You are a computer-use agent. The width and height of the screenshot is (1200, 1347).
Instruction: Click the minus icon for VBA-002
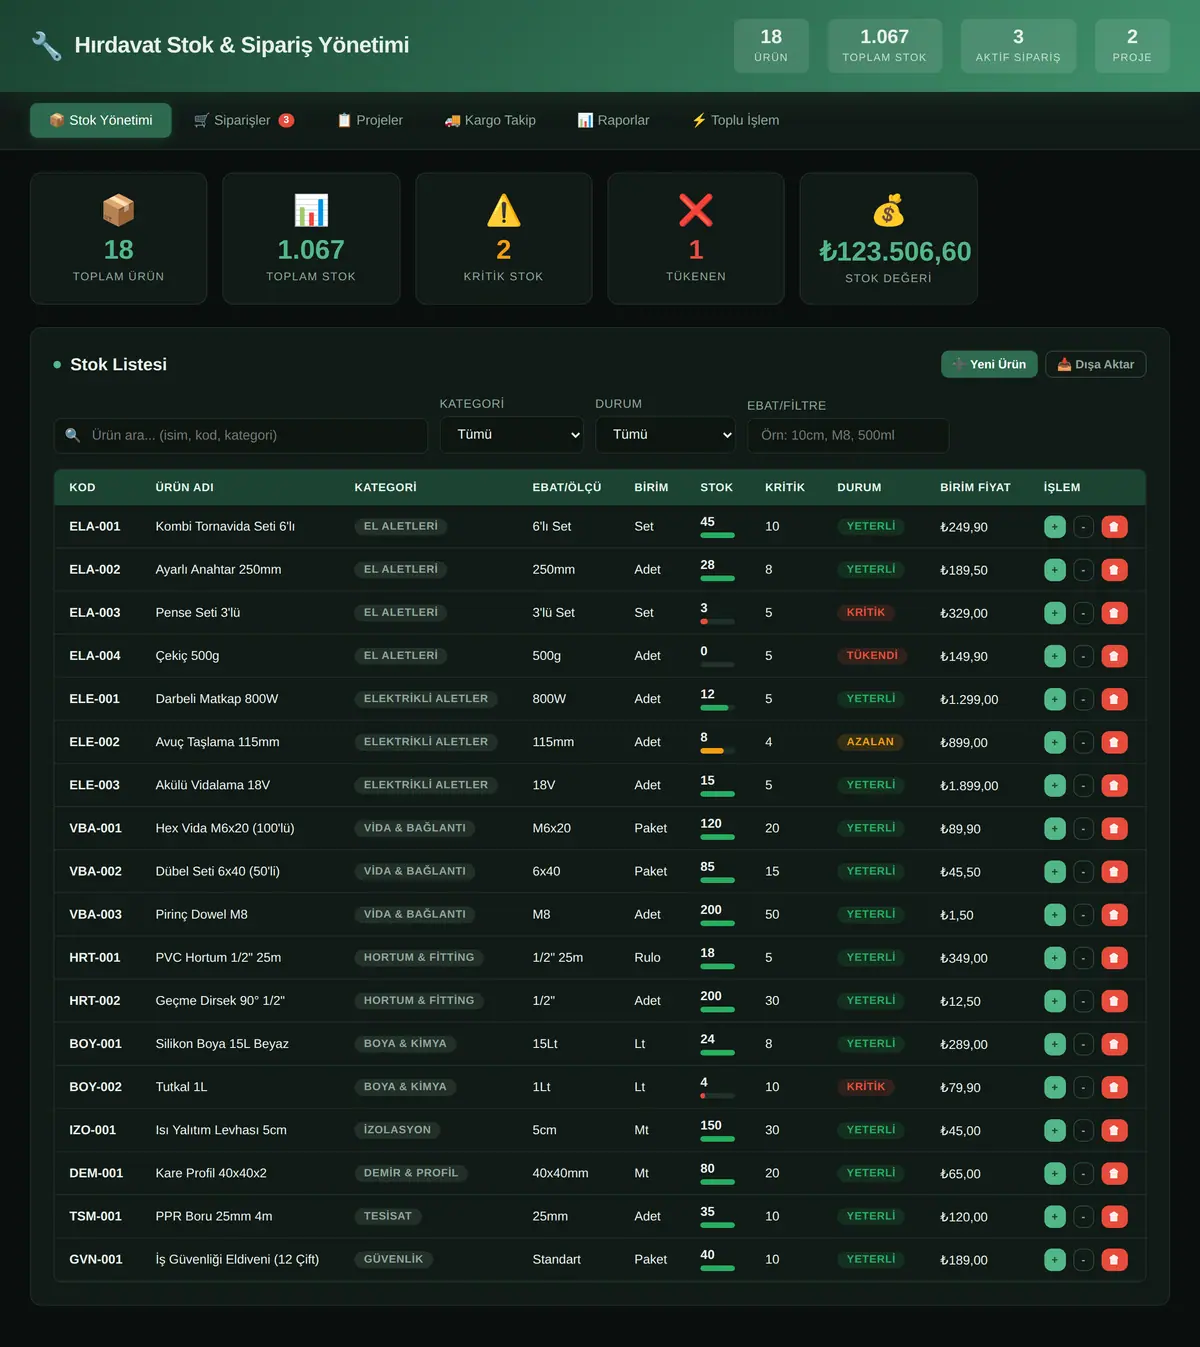click(x=1083, y=872)
